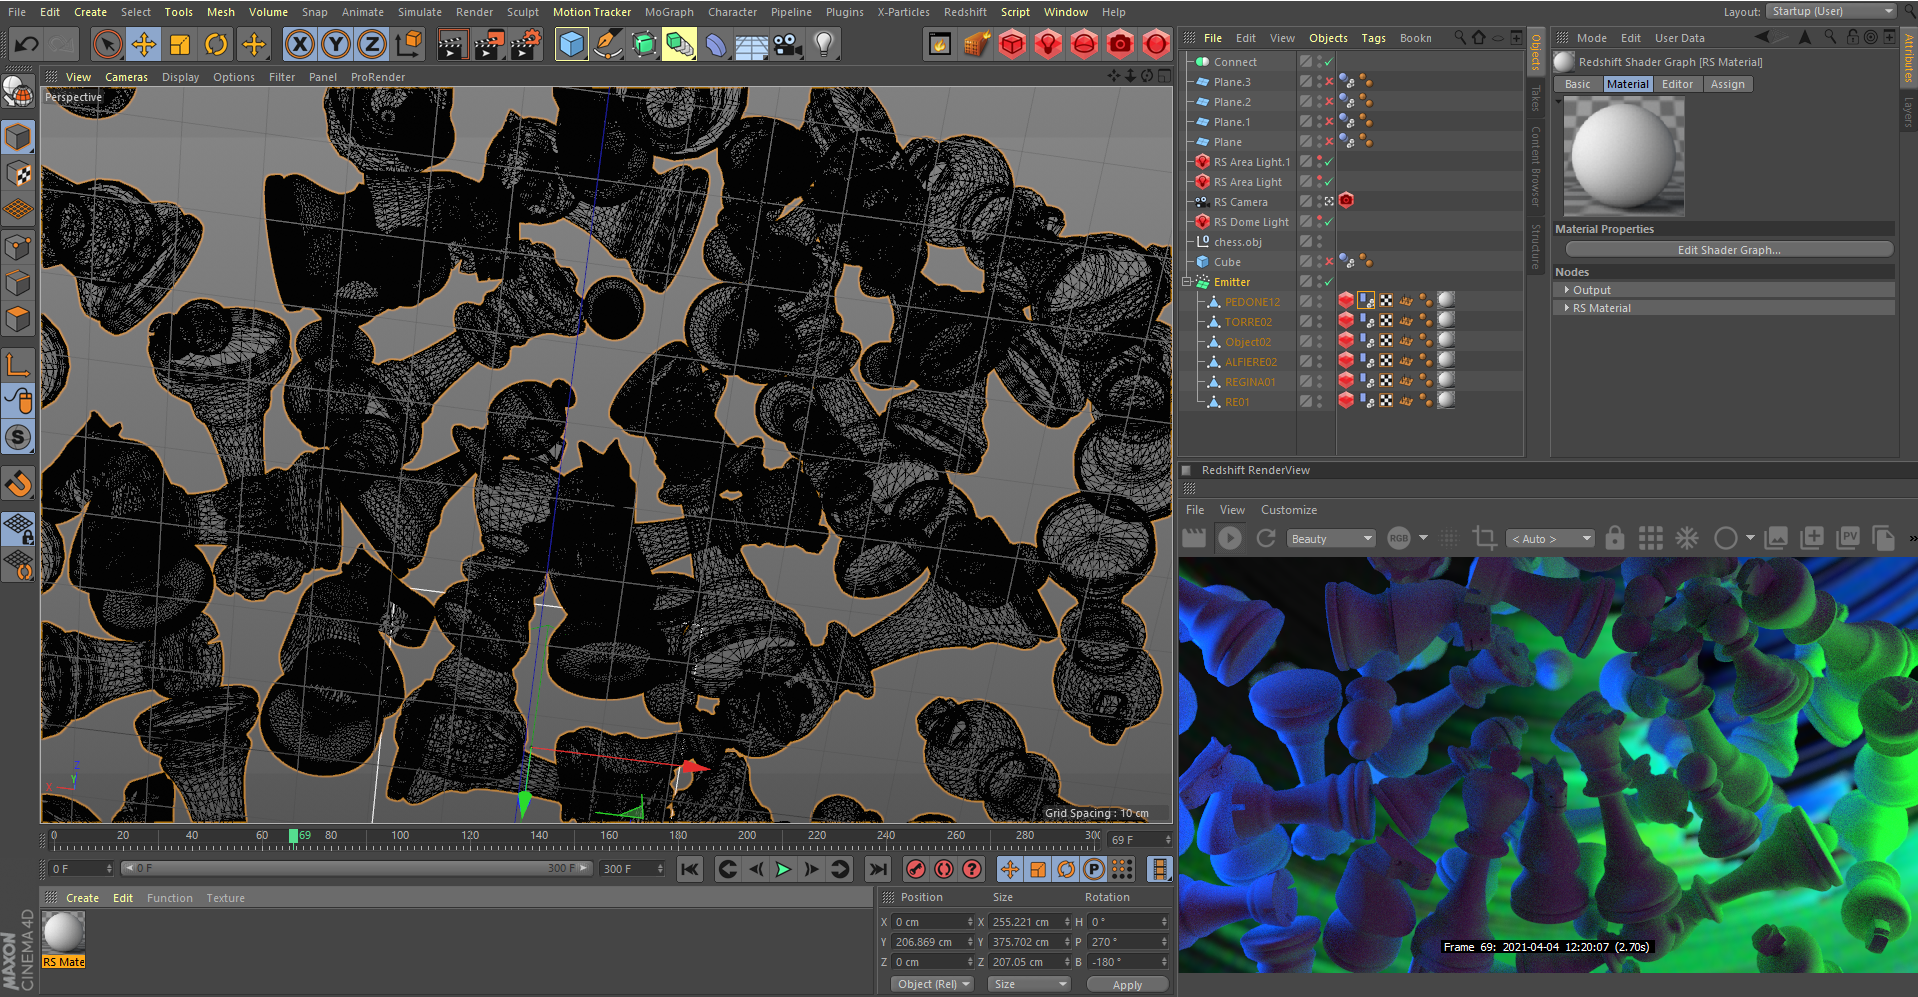Open the Beauty AOV dropdown
Screen dimensions: 1918x997
[x=1331, y=539]
